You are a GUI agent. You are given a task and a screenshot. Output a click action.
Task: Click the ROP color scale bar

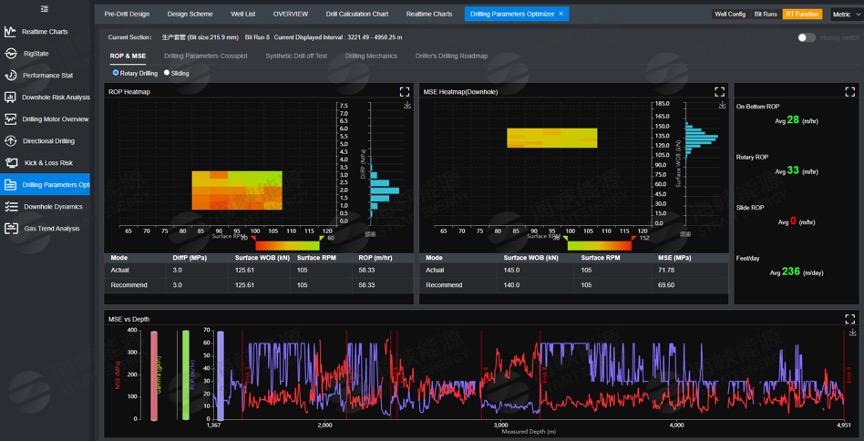coord(287,244)
